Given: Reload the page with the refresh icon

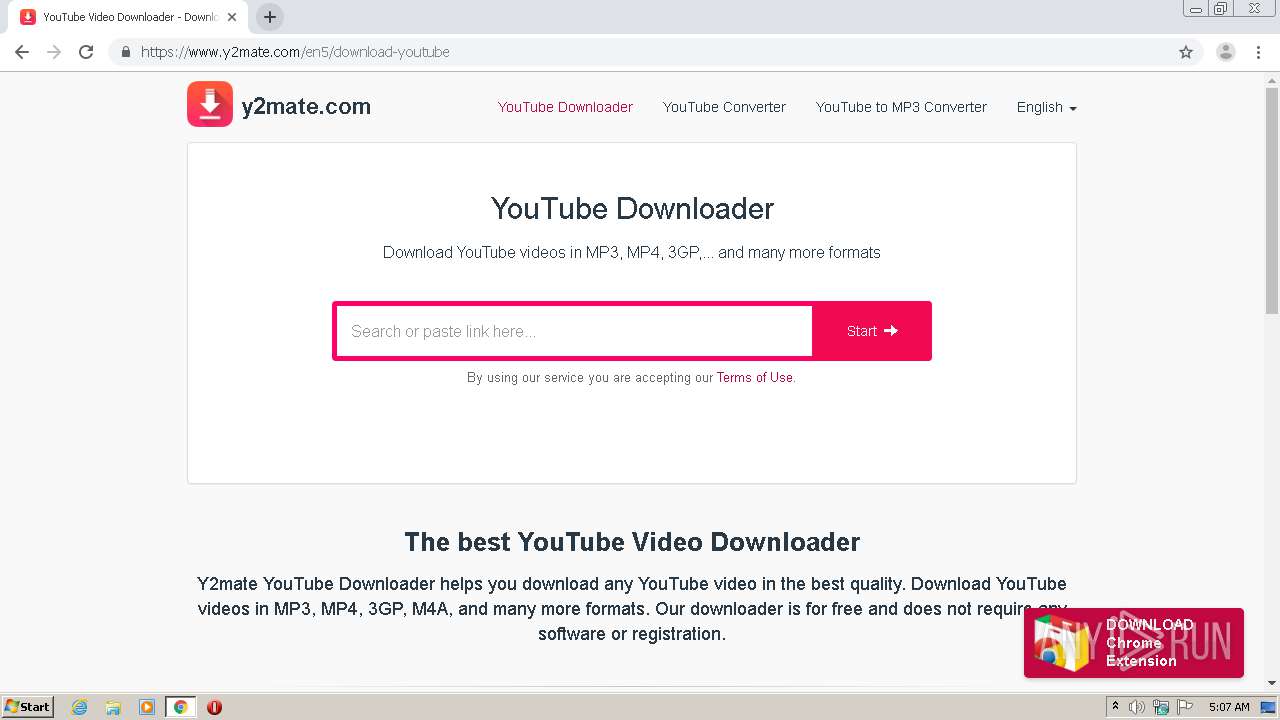Looking at the screenshot, I should click(86, 52).
